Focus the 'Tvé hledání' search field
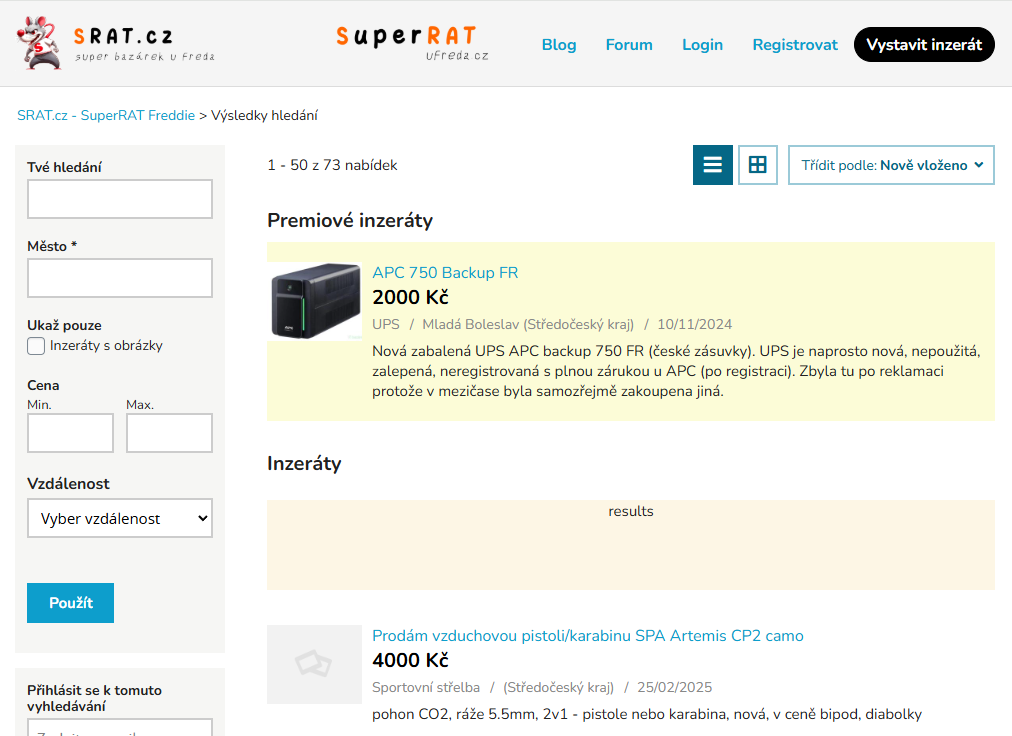Screen dimensions: 1012x736 click(120, 199)
